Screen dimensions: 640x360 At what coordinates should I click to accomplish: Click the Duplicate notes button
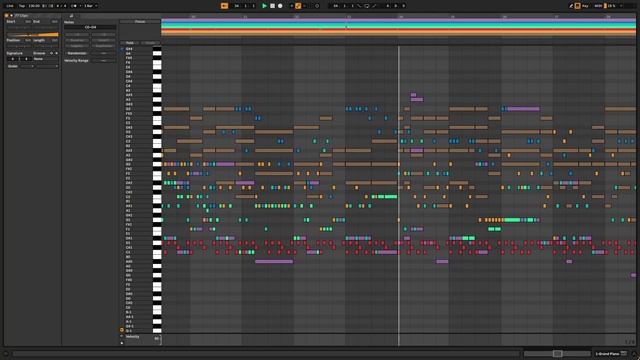click(104, 46)
